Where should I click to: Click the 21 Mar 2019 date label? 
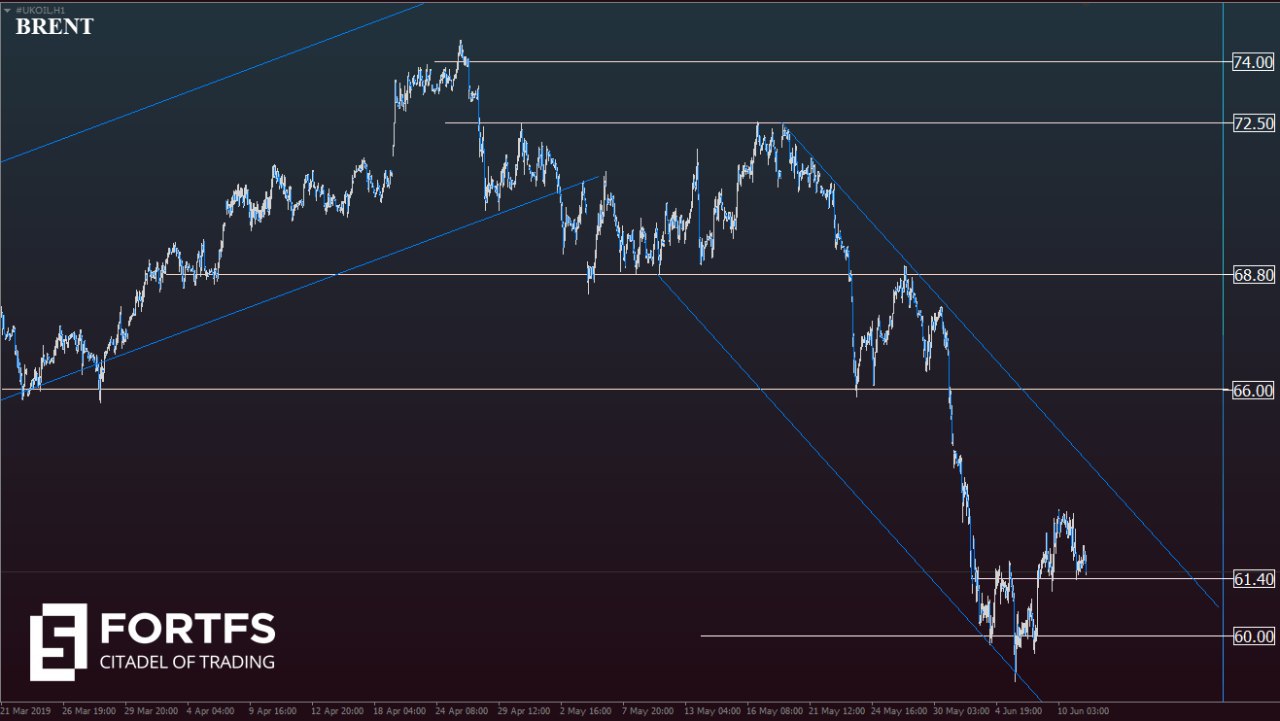pyautogui.click(x=25, y=711)
